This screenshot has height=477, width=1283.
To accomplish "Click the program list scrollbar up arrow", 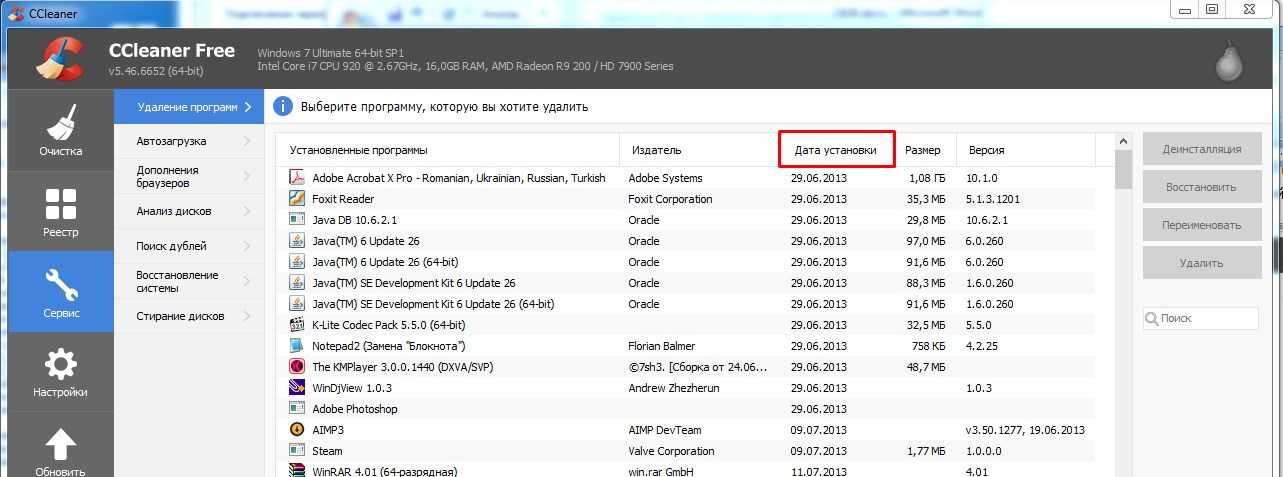I will 1123,142.
